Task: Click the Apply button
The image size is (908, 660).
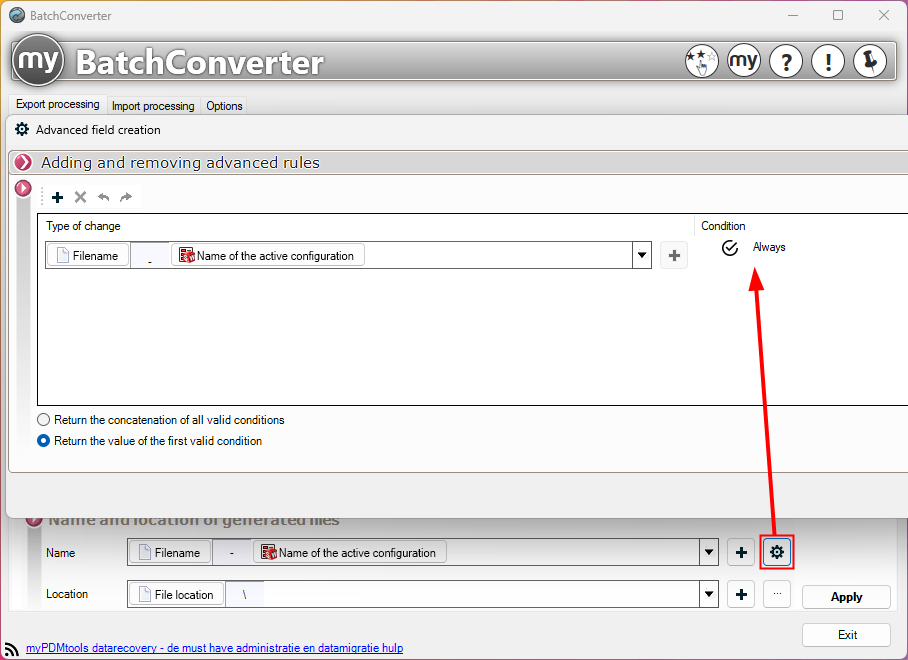Action: tap(845, 596)
